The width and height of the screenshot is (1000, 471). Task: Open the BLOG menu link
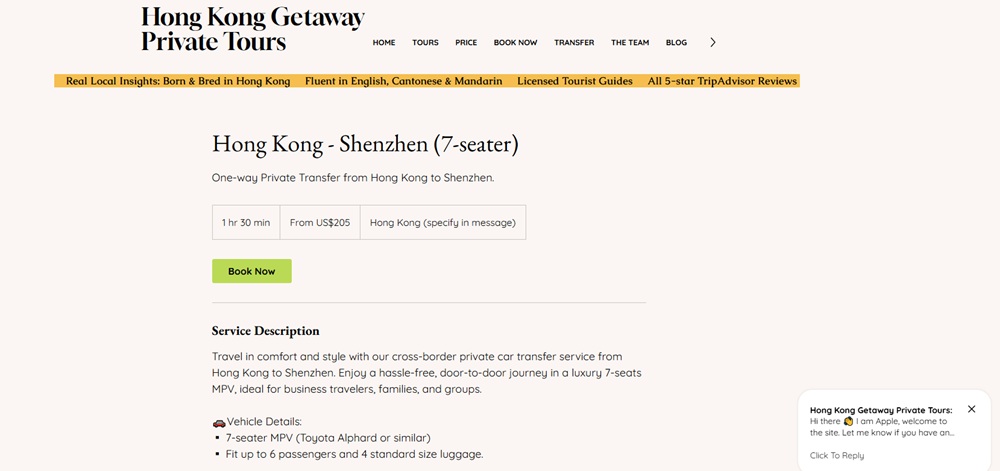(x=676, y=43)
